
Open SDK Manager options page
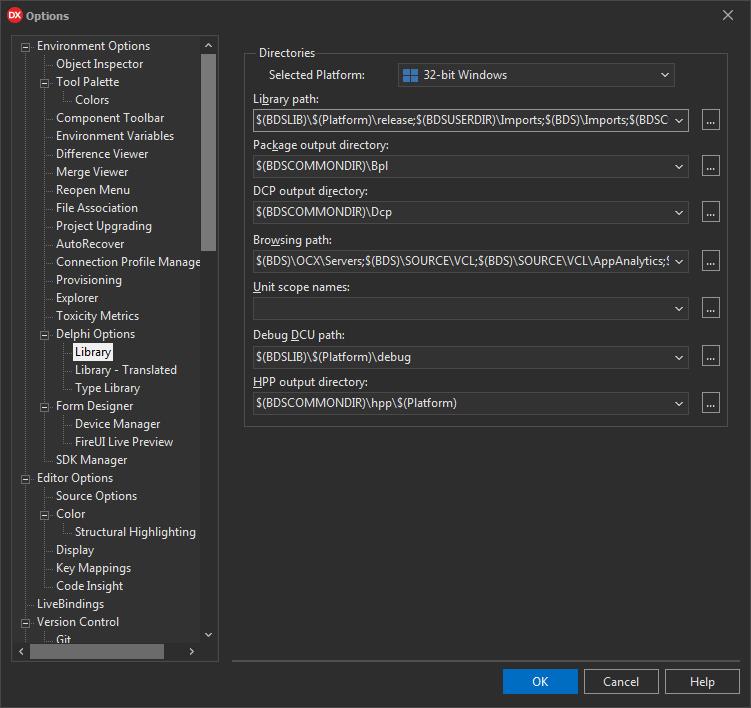91,460
